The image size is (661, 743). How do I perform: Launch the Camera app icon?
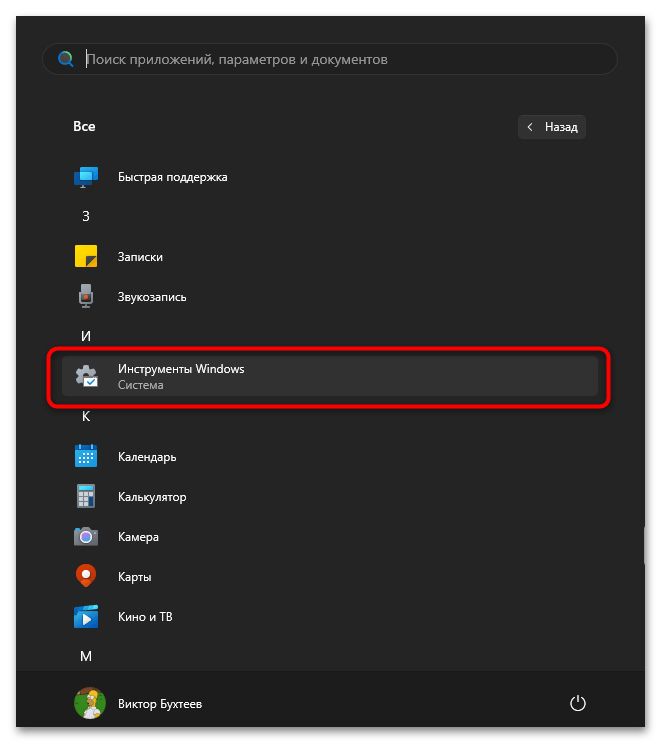pos(86,536)
